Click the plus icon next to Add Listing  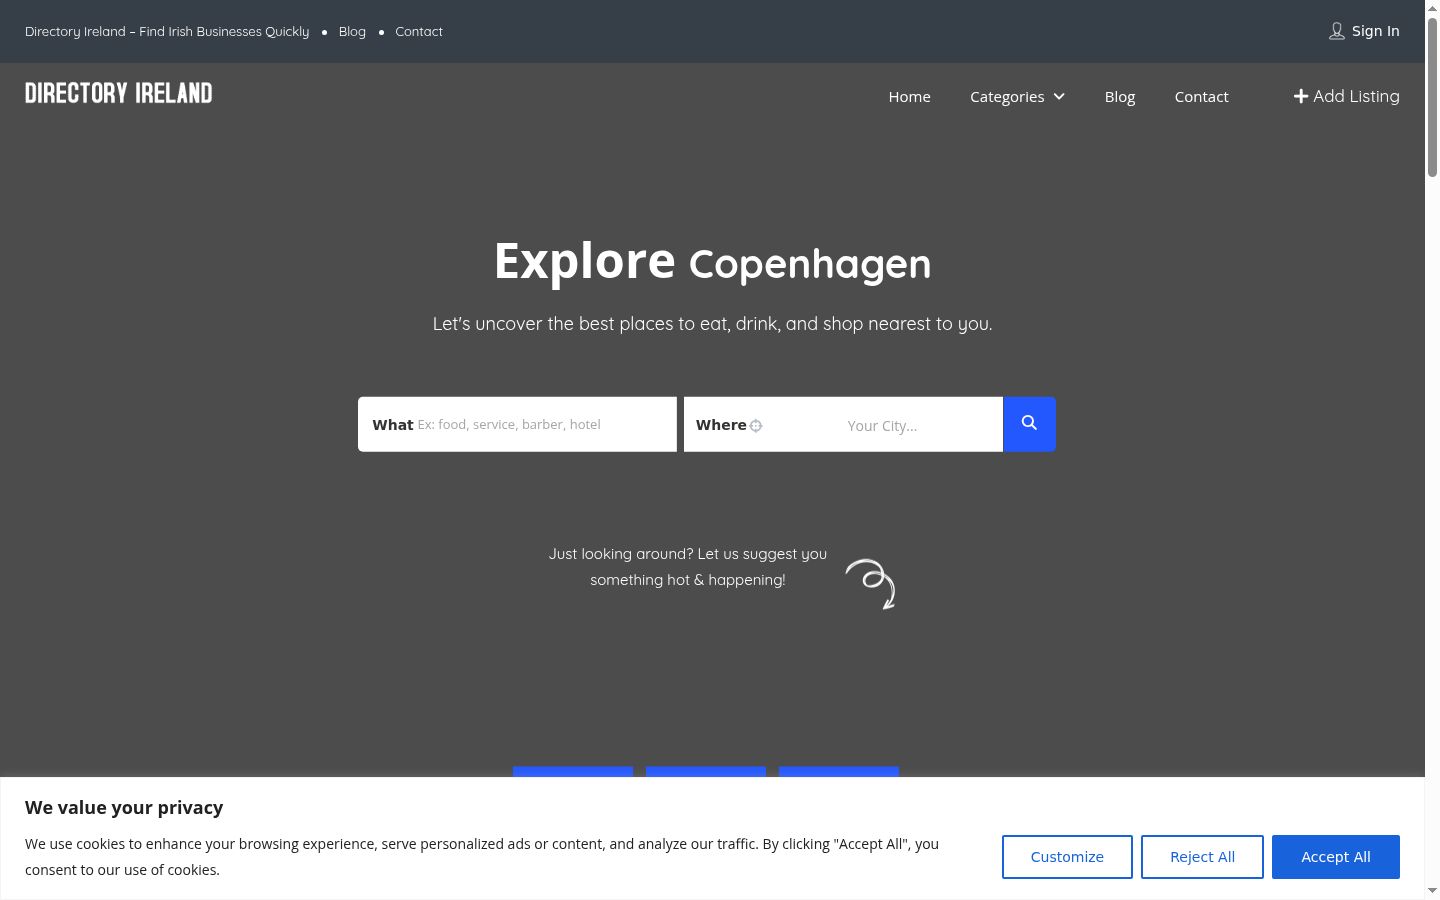point(1301,96)
